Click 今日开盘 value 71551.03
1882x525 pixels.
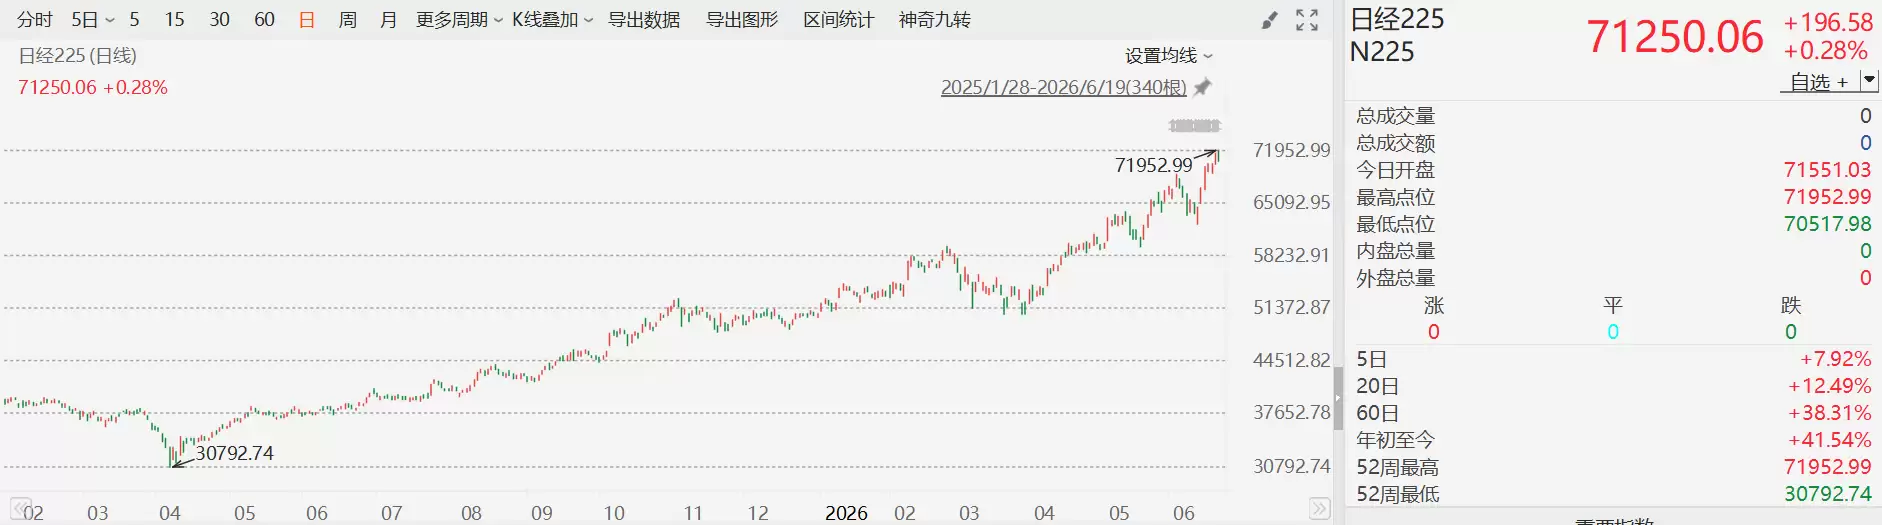coord(1827,170)
